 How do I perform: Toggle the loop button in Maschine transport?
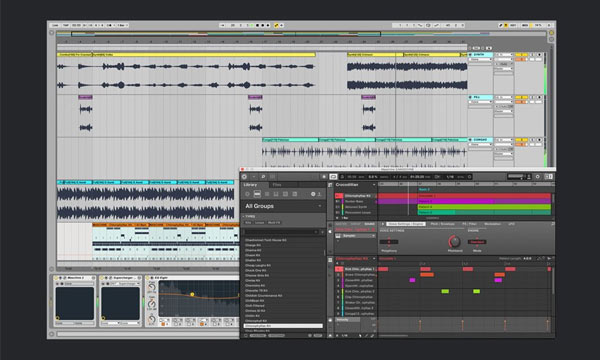point(333,177)
